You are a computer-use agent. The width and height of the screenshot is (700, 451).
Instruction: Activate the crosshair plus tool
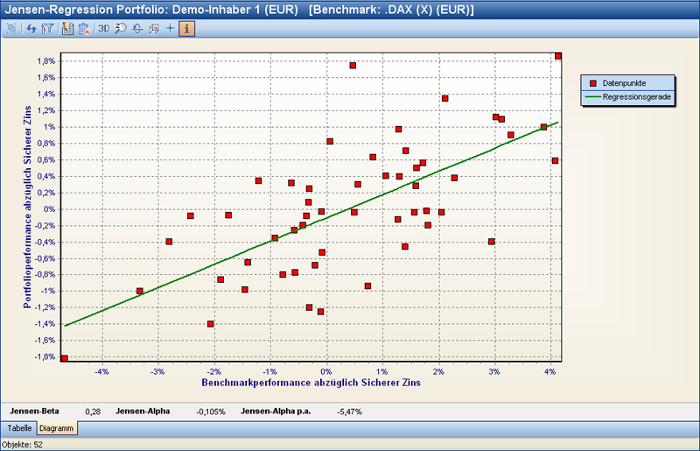click(x=170, y=28)
